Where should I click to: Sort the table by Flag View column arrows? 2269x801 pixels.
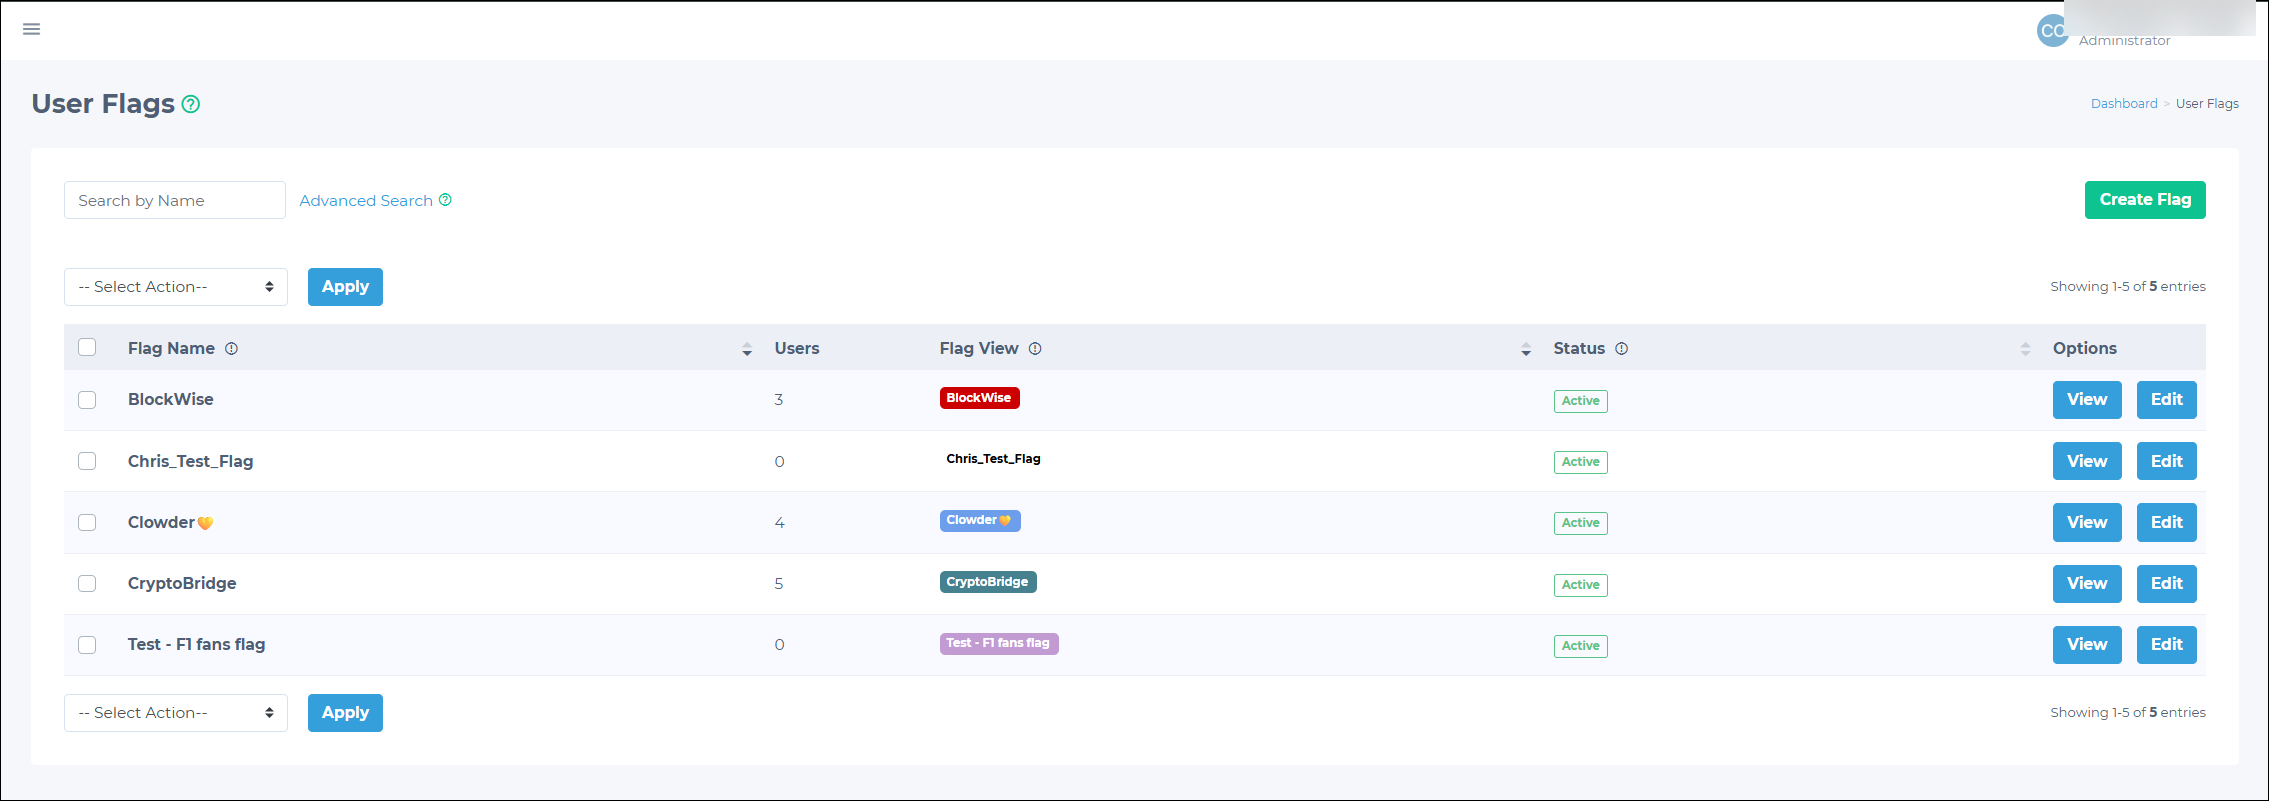click(1526, 349)
